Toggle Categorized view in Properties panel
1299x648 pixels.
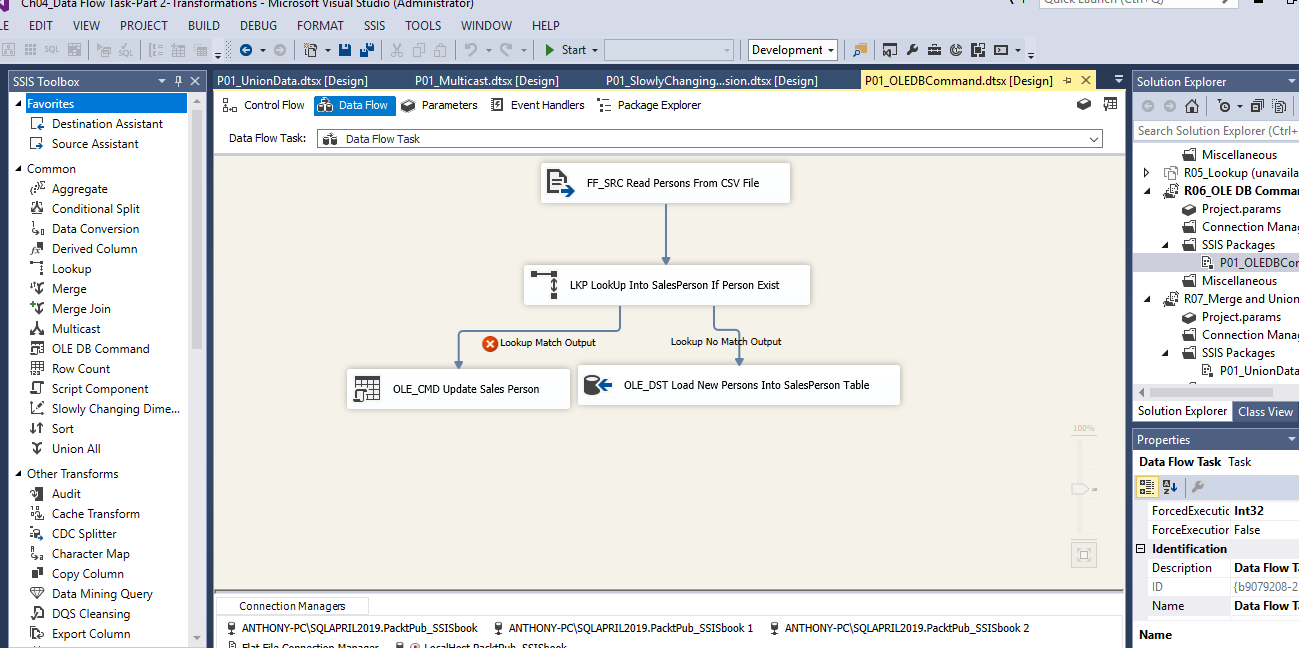(x=1148, y=487)
